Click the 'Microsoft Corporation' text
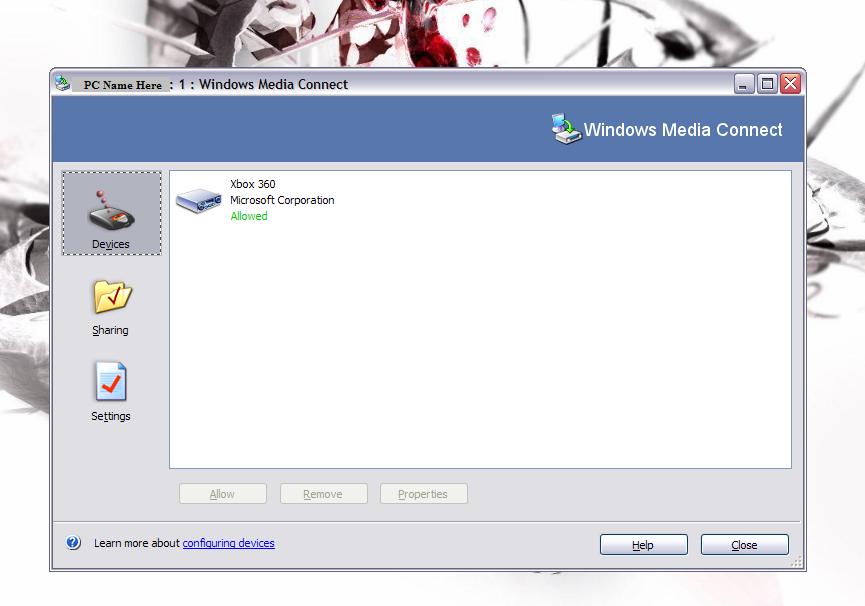This screenshot has width=865, height=606. tap(282, 200)
